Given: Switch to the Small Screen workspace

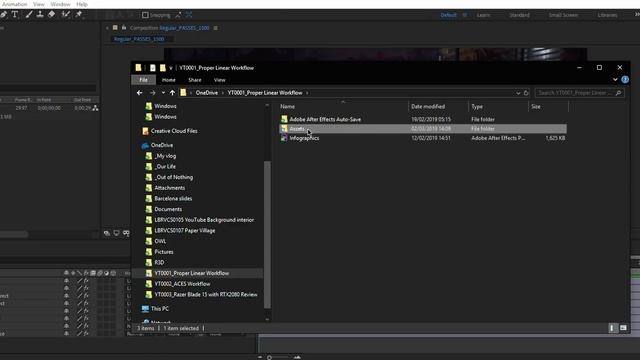Looking at the screenshot, I should click(x=563, y=15).
